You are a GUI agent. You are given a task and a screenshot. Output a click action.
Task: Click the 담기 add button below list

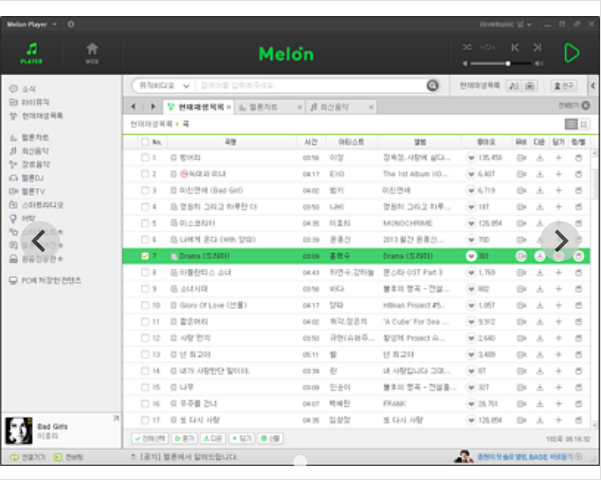[x=241, y=438]
